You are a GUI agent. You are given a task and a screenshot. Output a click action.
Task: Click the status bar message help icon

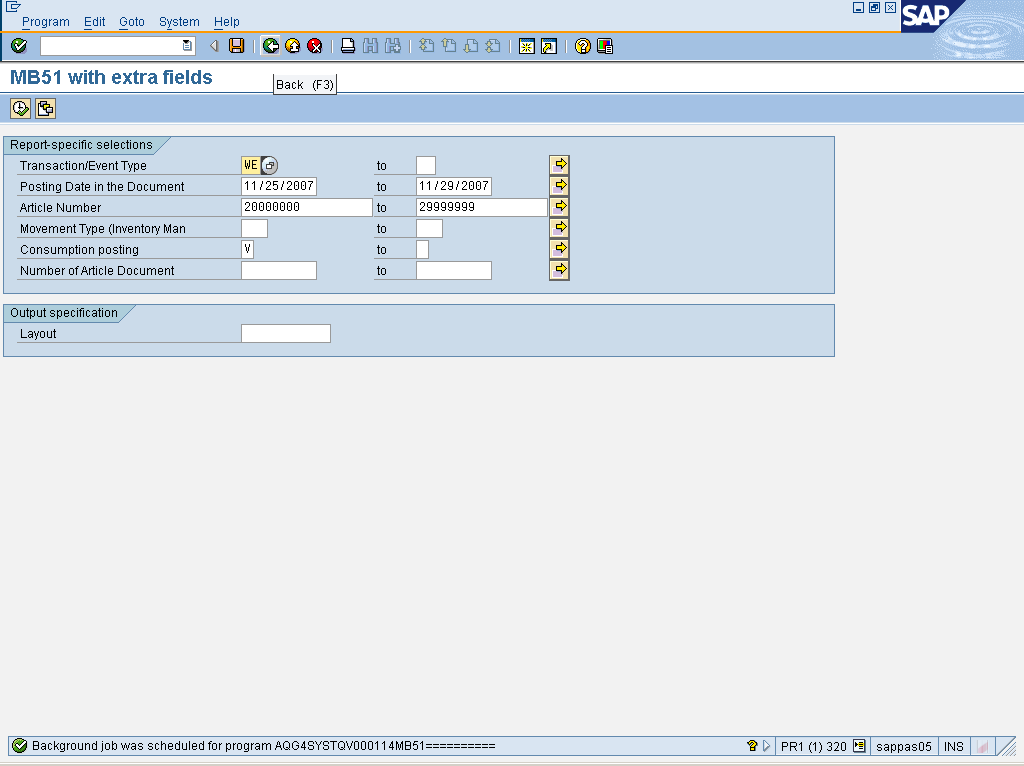pos(752,746)
